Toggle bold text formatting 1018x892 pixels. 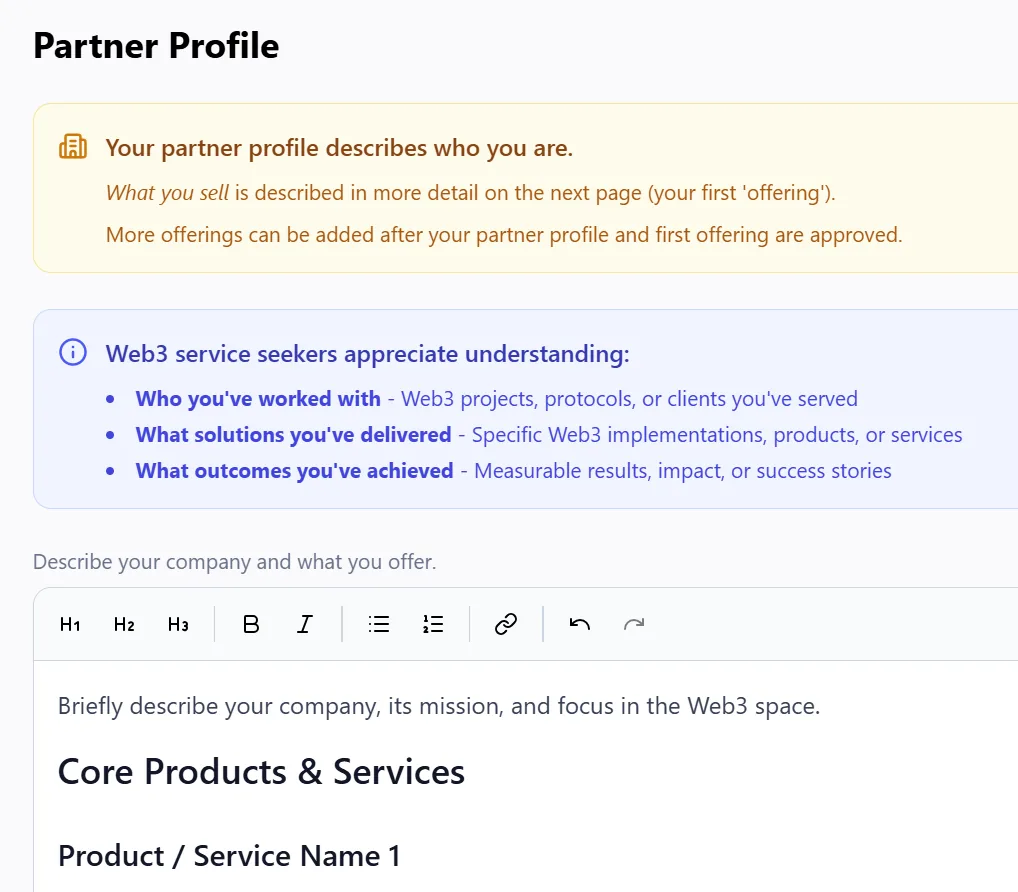pos(251,625)
